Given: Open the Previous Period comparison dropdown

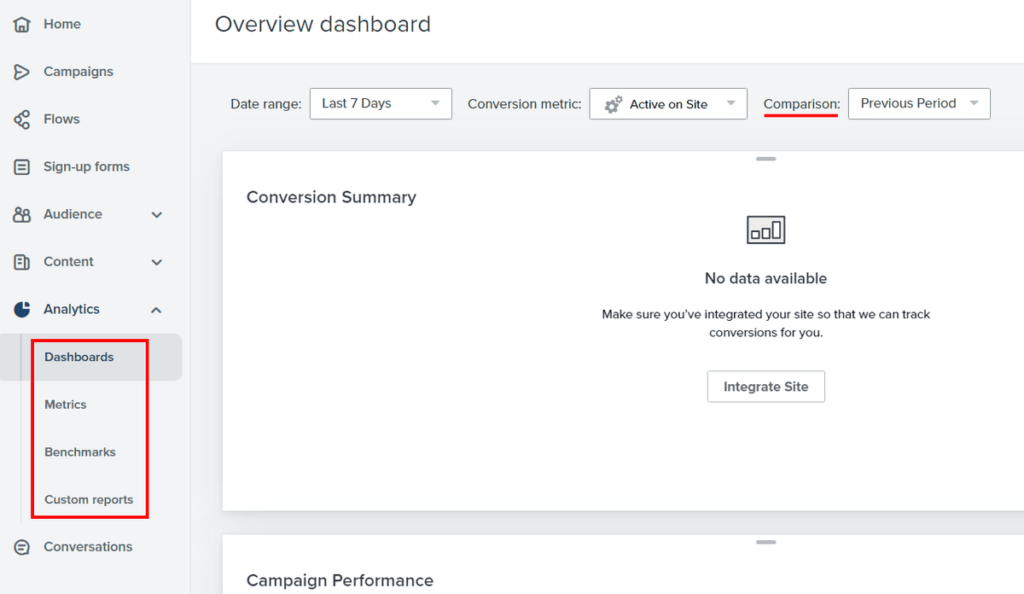Looking at the screenshot, I should [918, 104].
